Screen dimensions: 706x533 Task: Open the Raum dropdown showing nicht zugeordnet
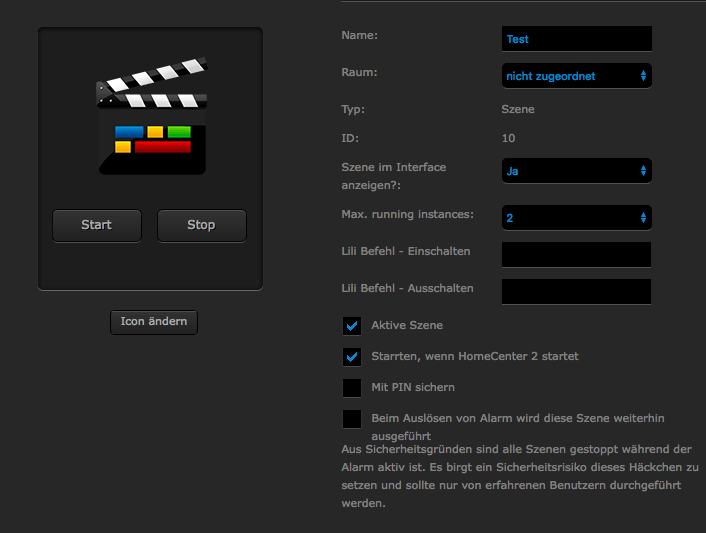pyautogui.click(x=576, y=75)
